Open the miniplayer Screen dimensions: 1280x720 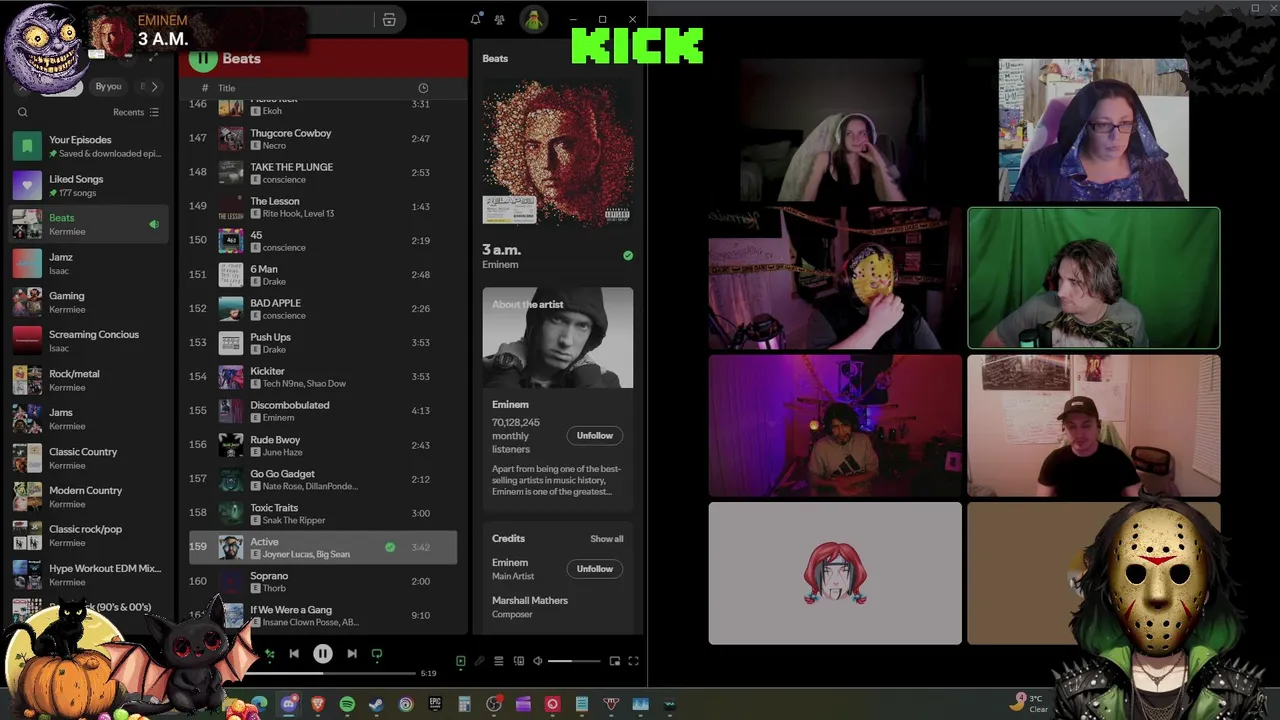(x=615, y=661)
